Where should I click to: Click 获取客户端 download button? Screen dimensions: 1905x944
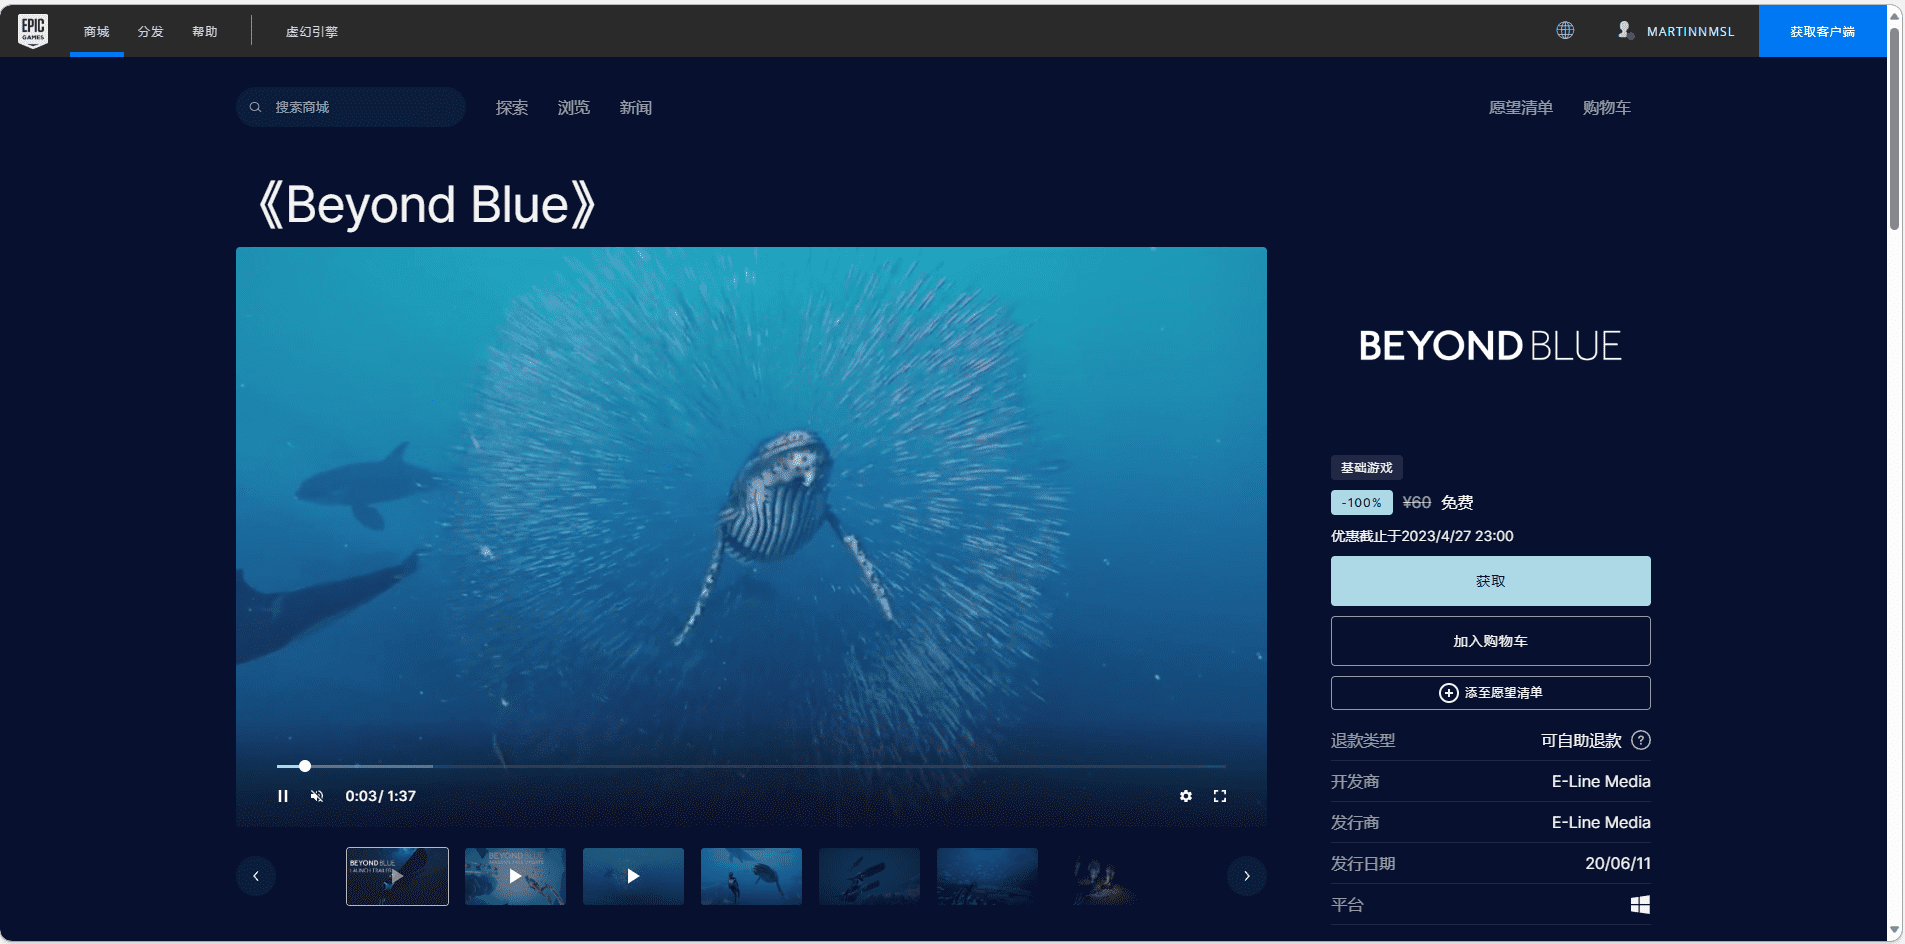[x=1822, y=31]
